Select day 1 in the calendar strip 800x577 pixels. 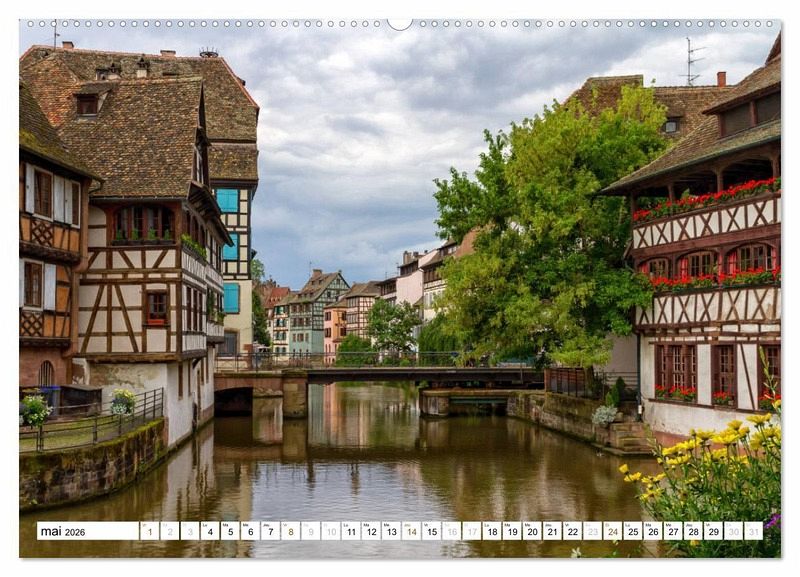[149, 531]
